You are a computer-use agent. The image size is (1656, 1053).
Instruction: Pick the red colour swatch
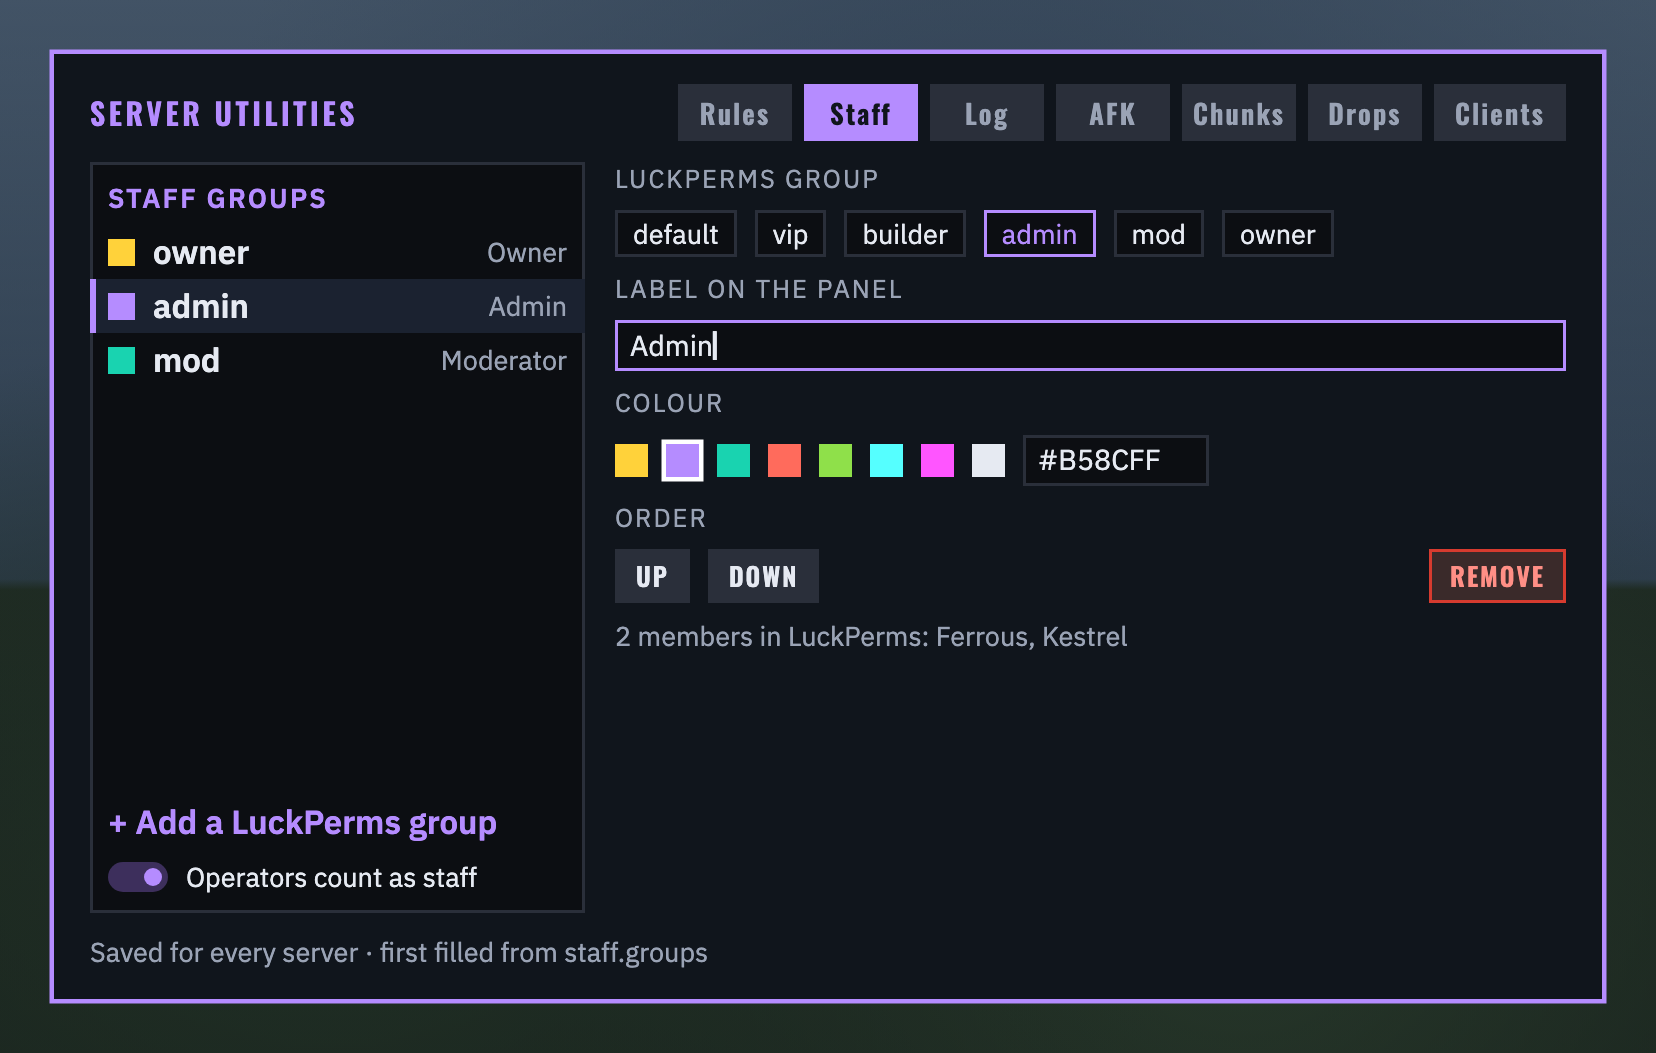784,460
